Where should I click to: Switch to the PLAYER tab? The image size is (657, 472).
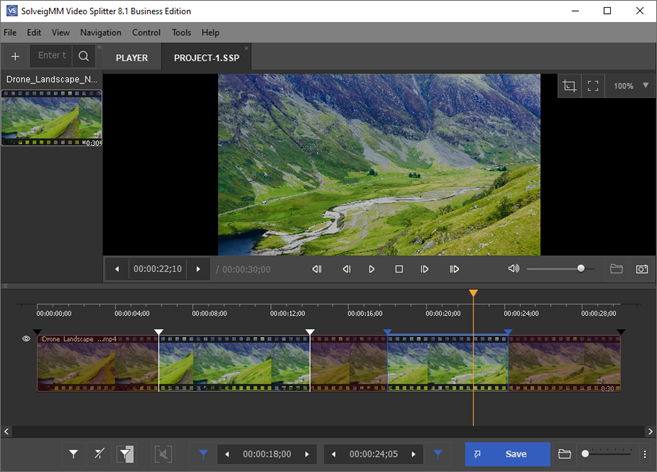coord(132,58)
